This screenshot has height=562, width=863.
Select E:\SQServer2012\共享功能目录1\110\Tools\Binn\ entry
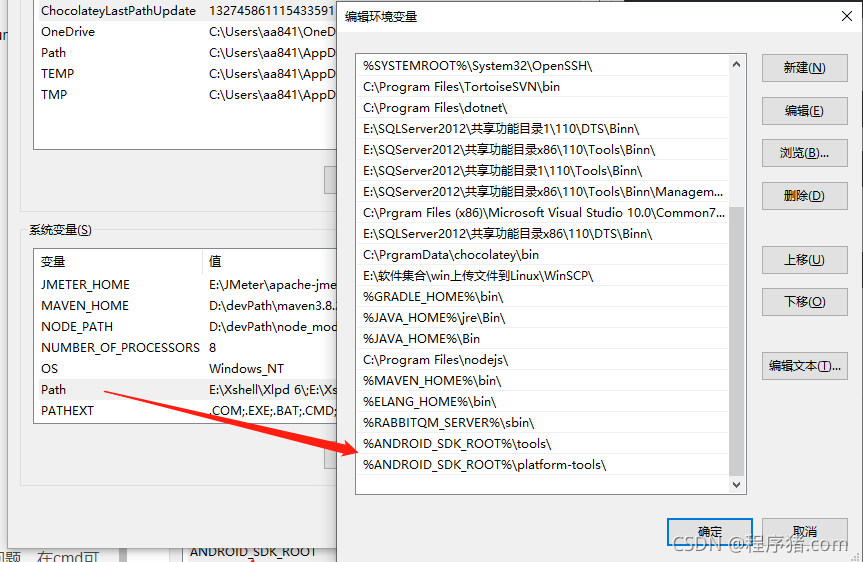click(542, 171)
